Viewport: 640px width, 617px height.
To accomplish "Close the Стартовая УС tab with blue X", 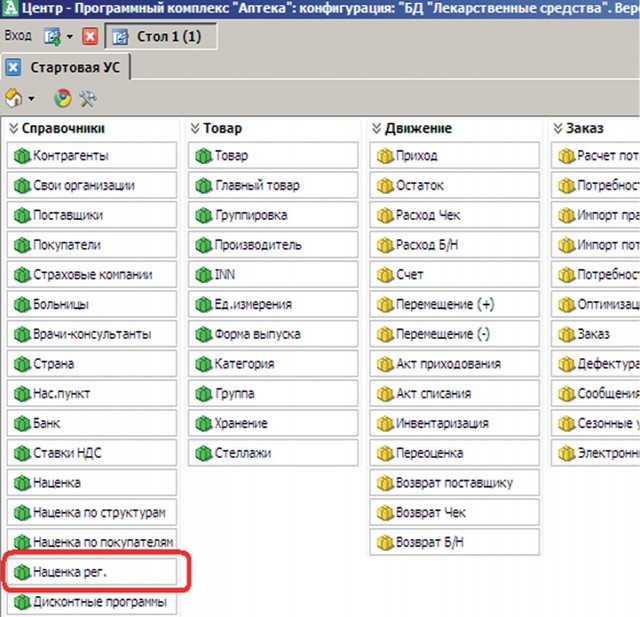I will click(13, 68).
